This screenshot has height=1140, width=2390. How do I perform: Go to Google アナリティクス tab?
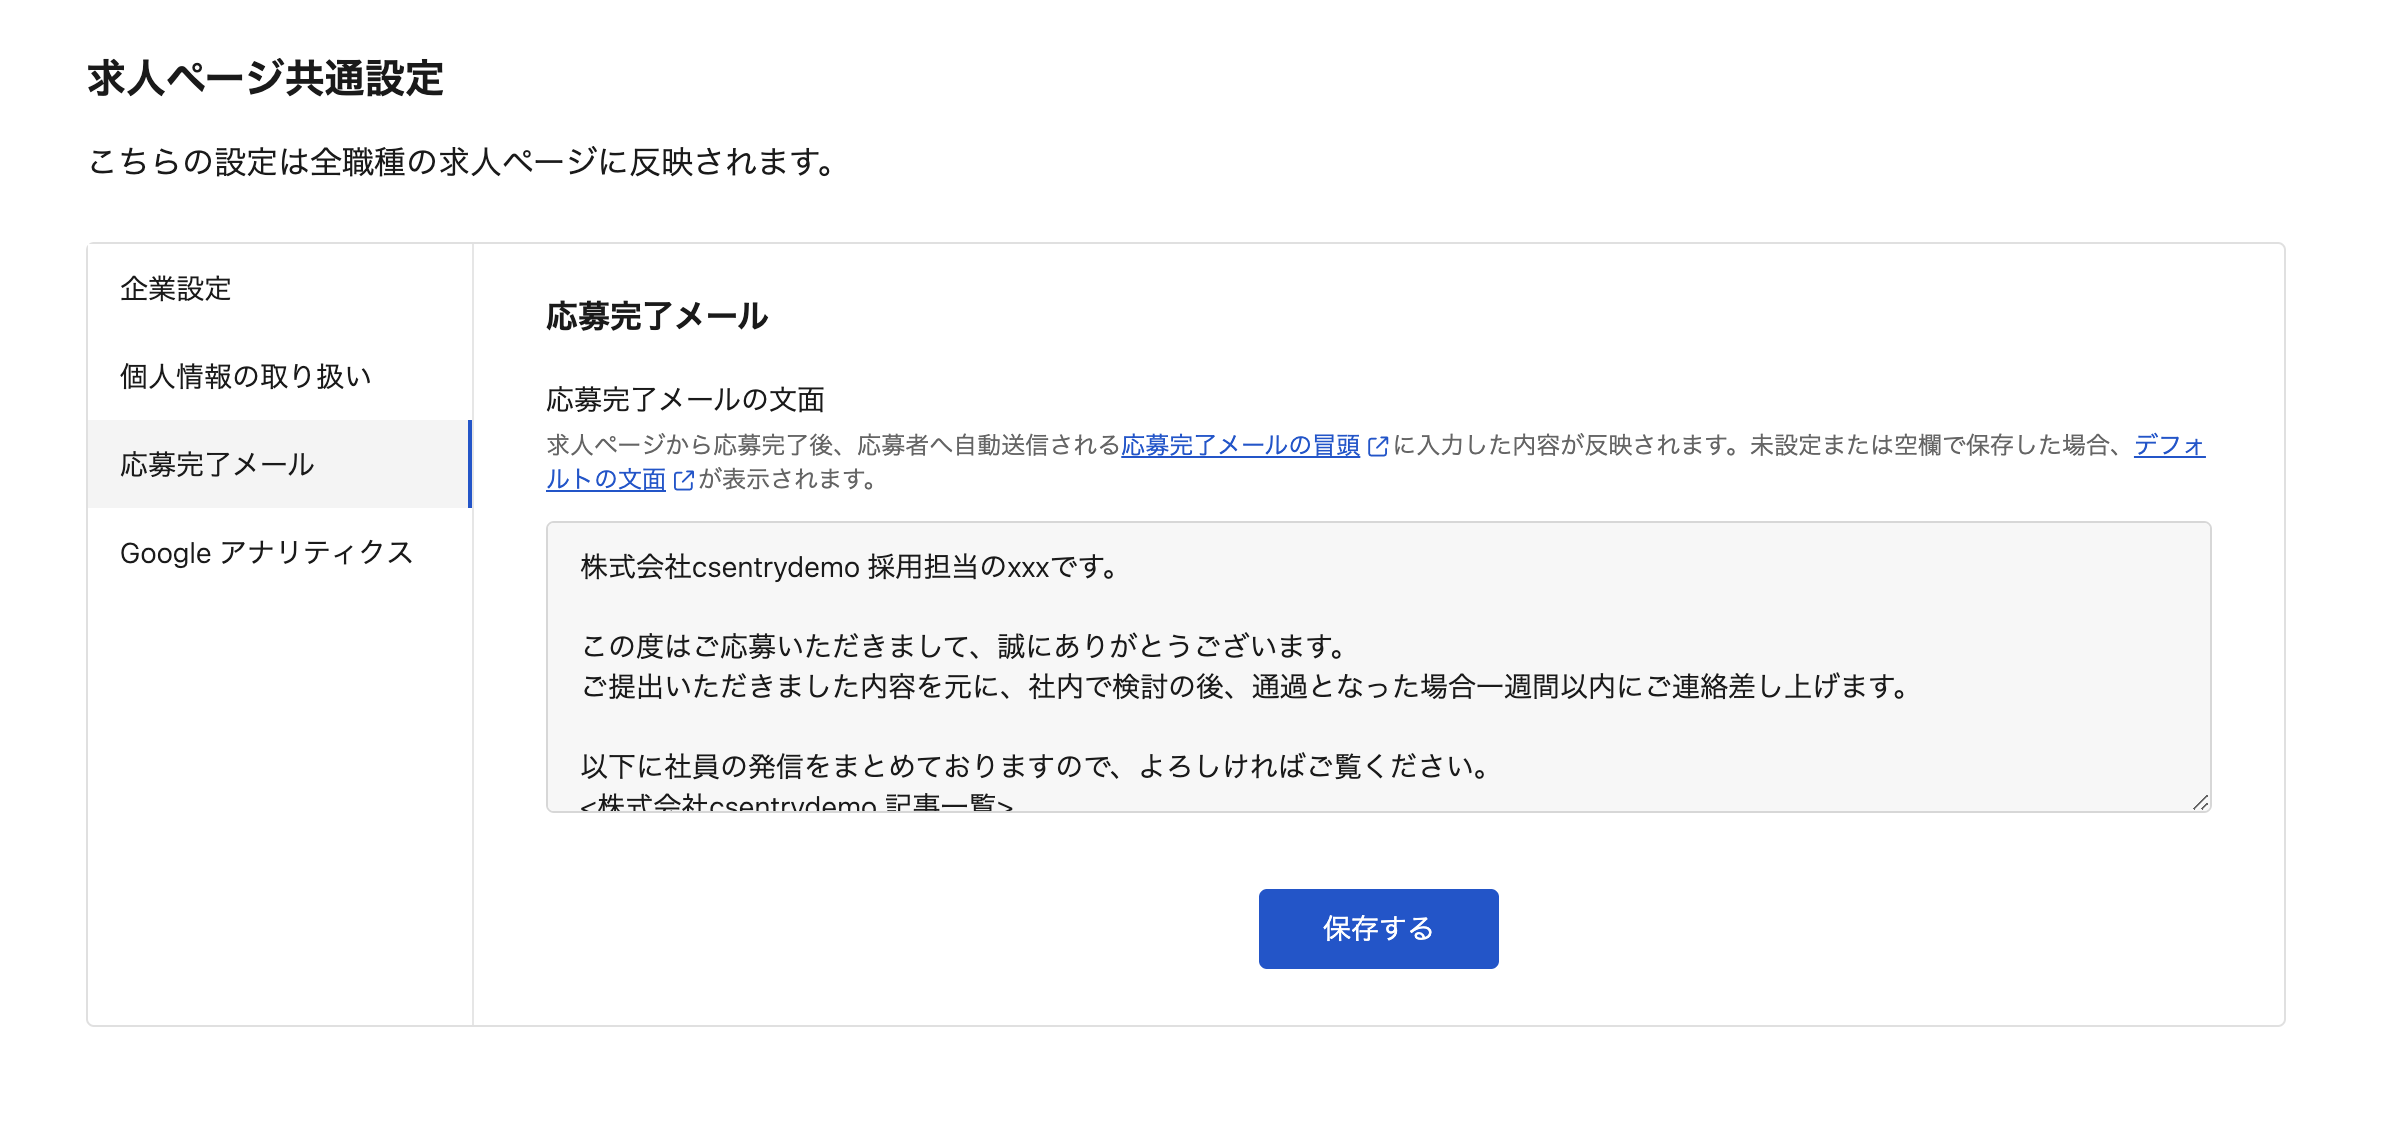click(x=266, y=553)
